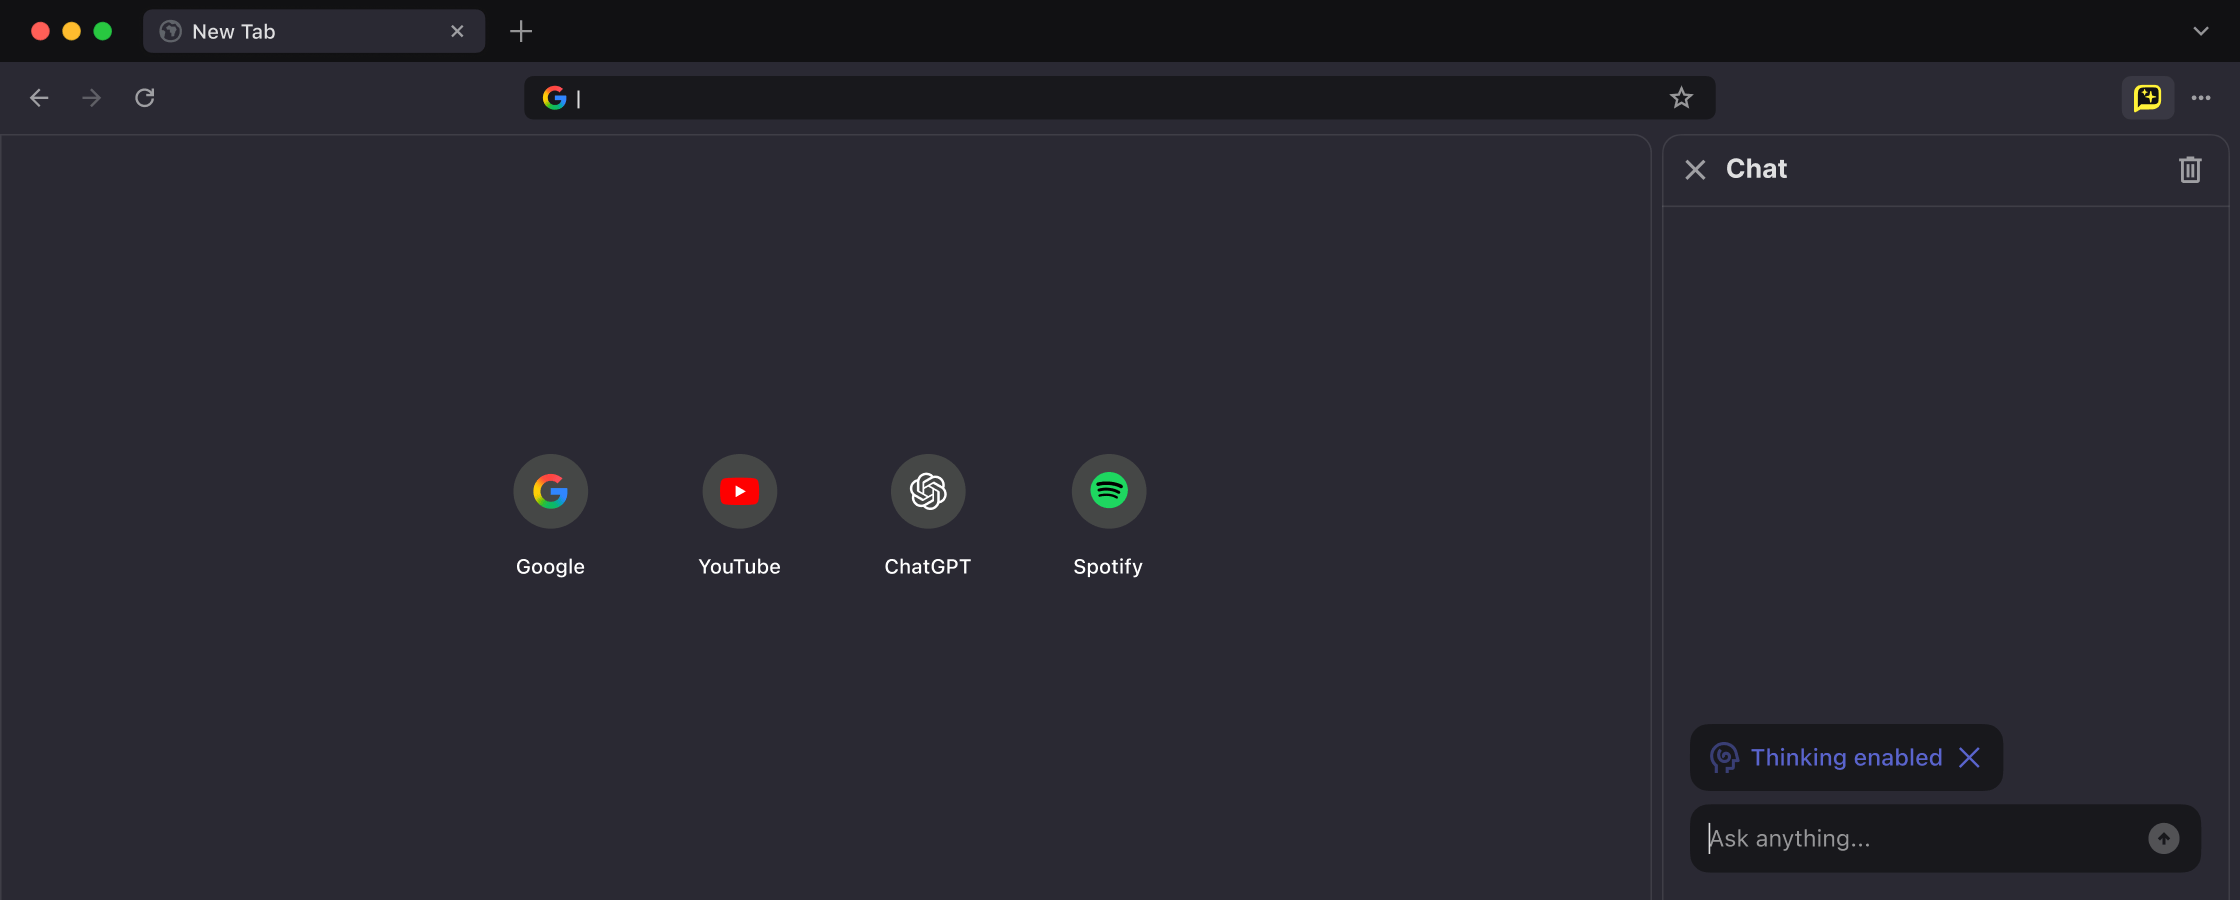2240x900 pixels.
Task: Click the Spotify shortcut label
Action: coord(1108,567)
